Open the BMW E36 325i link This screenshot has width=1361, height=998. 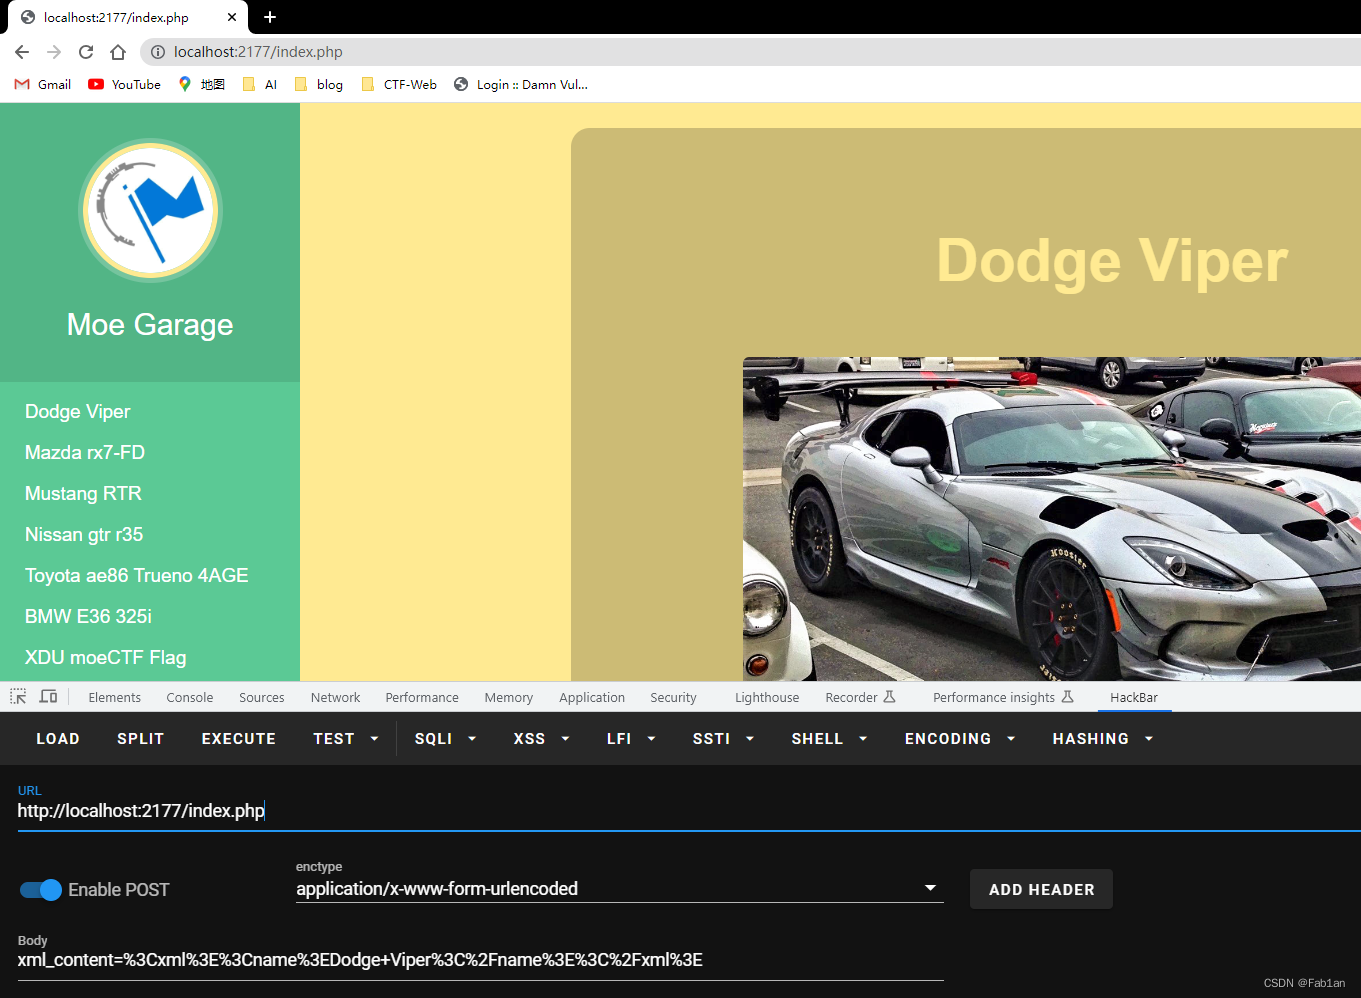coord(88,616)
